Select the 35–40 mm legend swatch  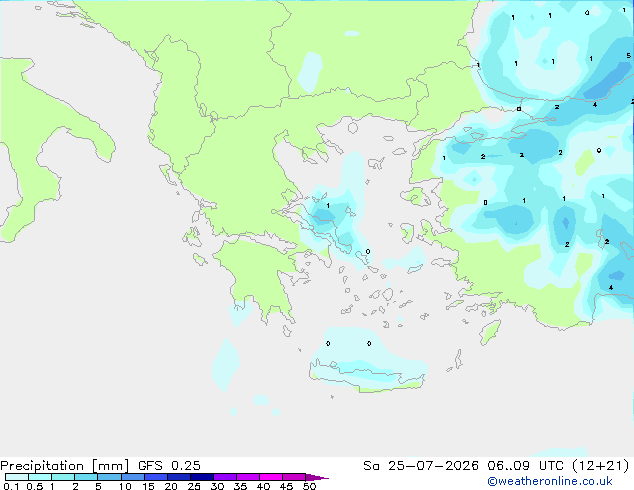point(248,477)
